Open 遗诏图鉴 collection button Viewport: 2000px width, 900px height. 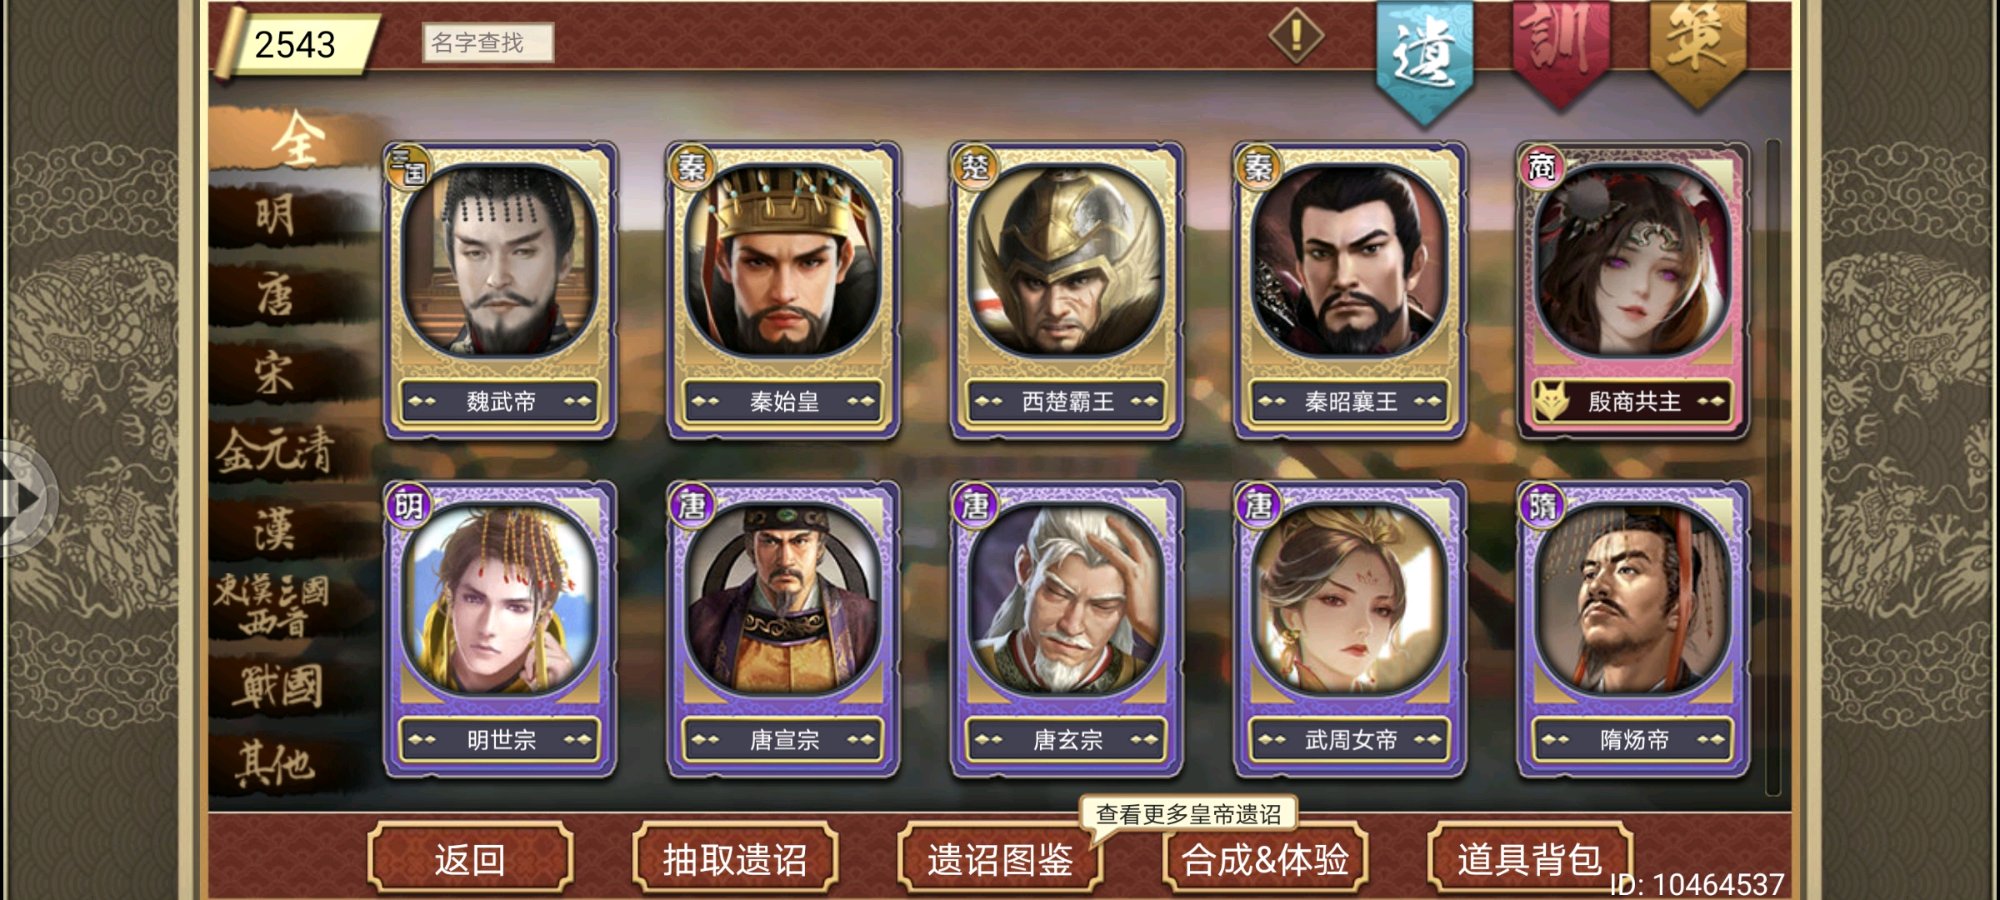[1000, 858]
